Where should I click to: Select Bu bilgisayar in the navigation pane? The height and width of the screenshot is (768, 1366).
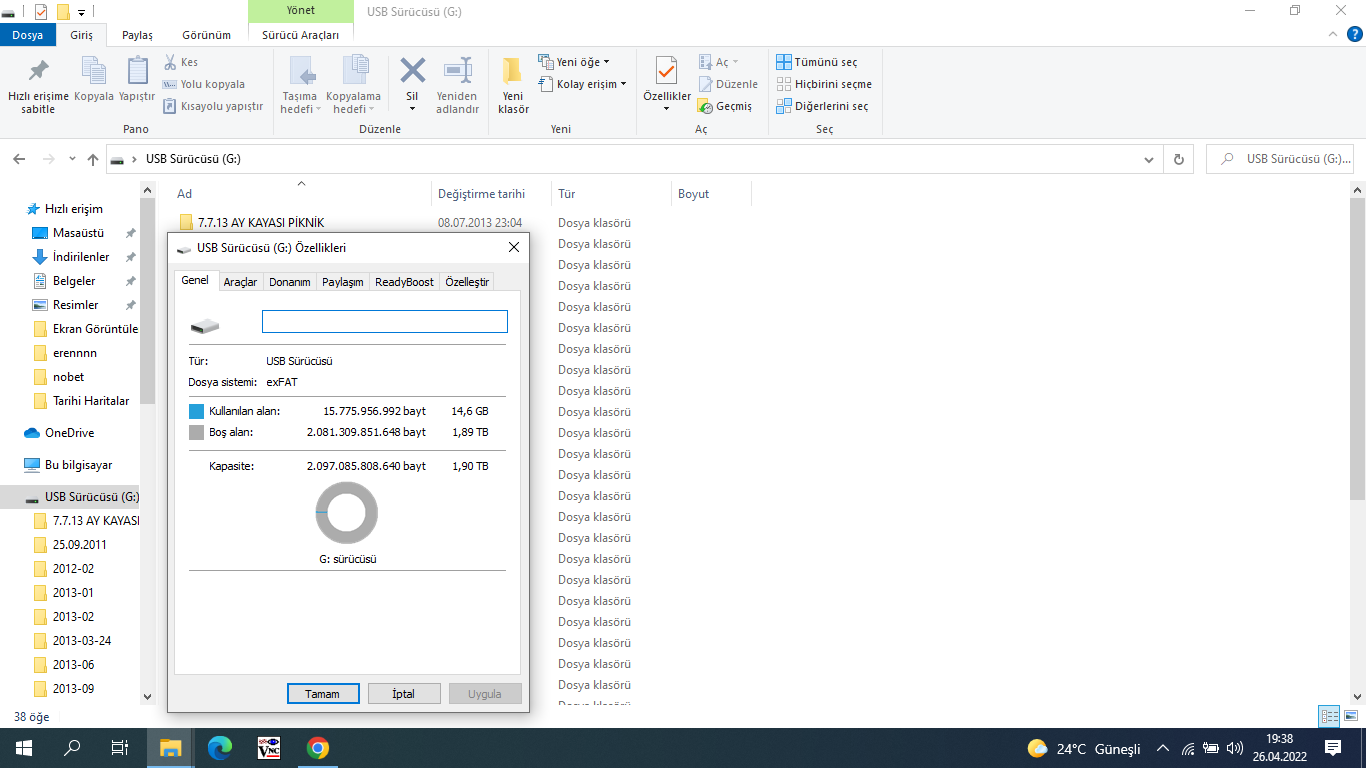[x=78, y=465]
